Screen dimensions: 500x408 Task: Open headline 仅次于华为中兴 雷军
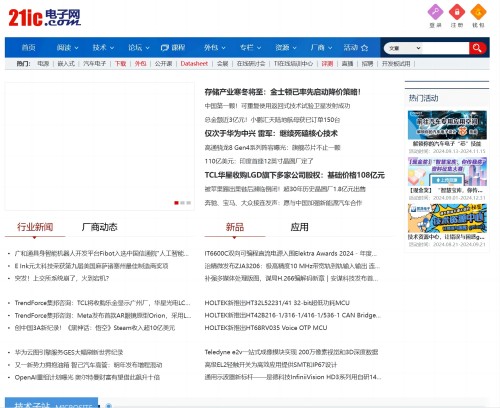[x=271, y=134]
